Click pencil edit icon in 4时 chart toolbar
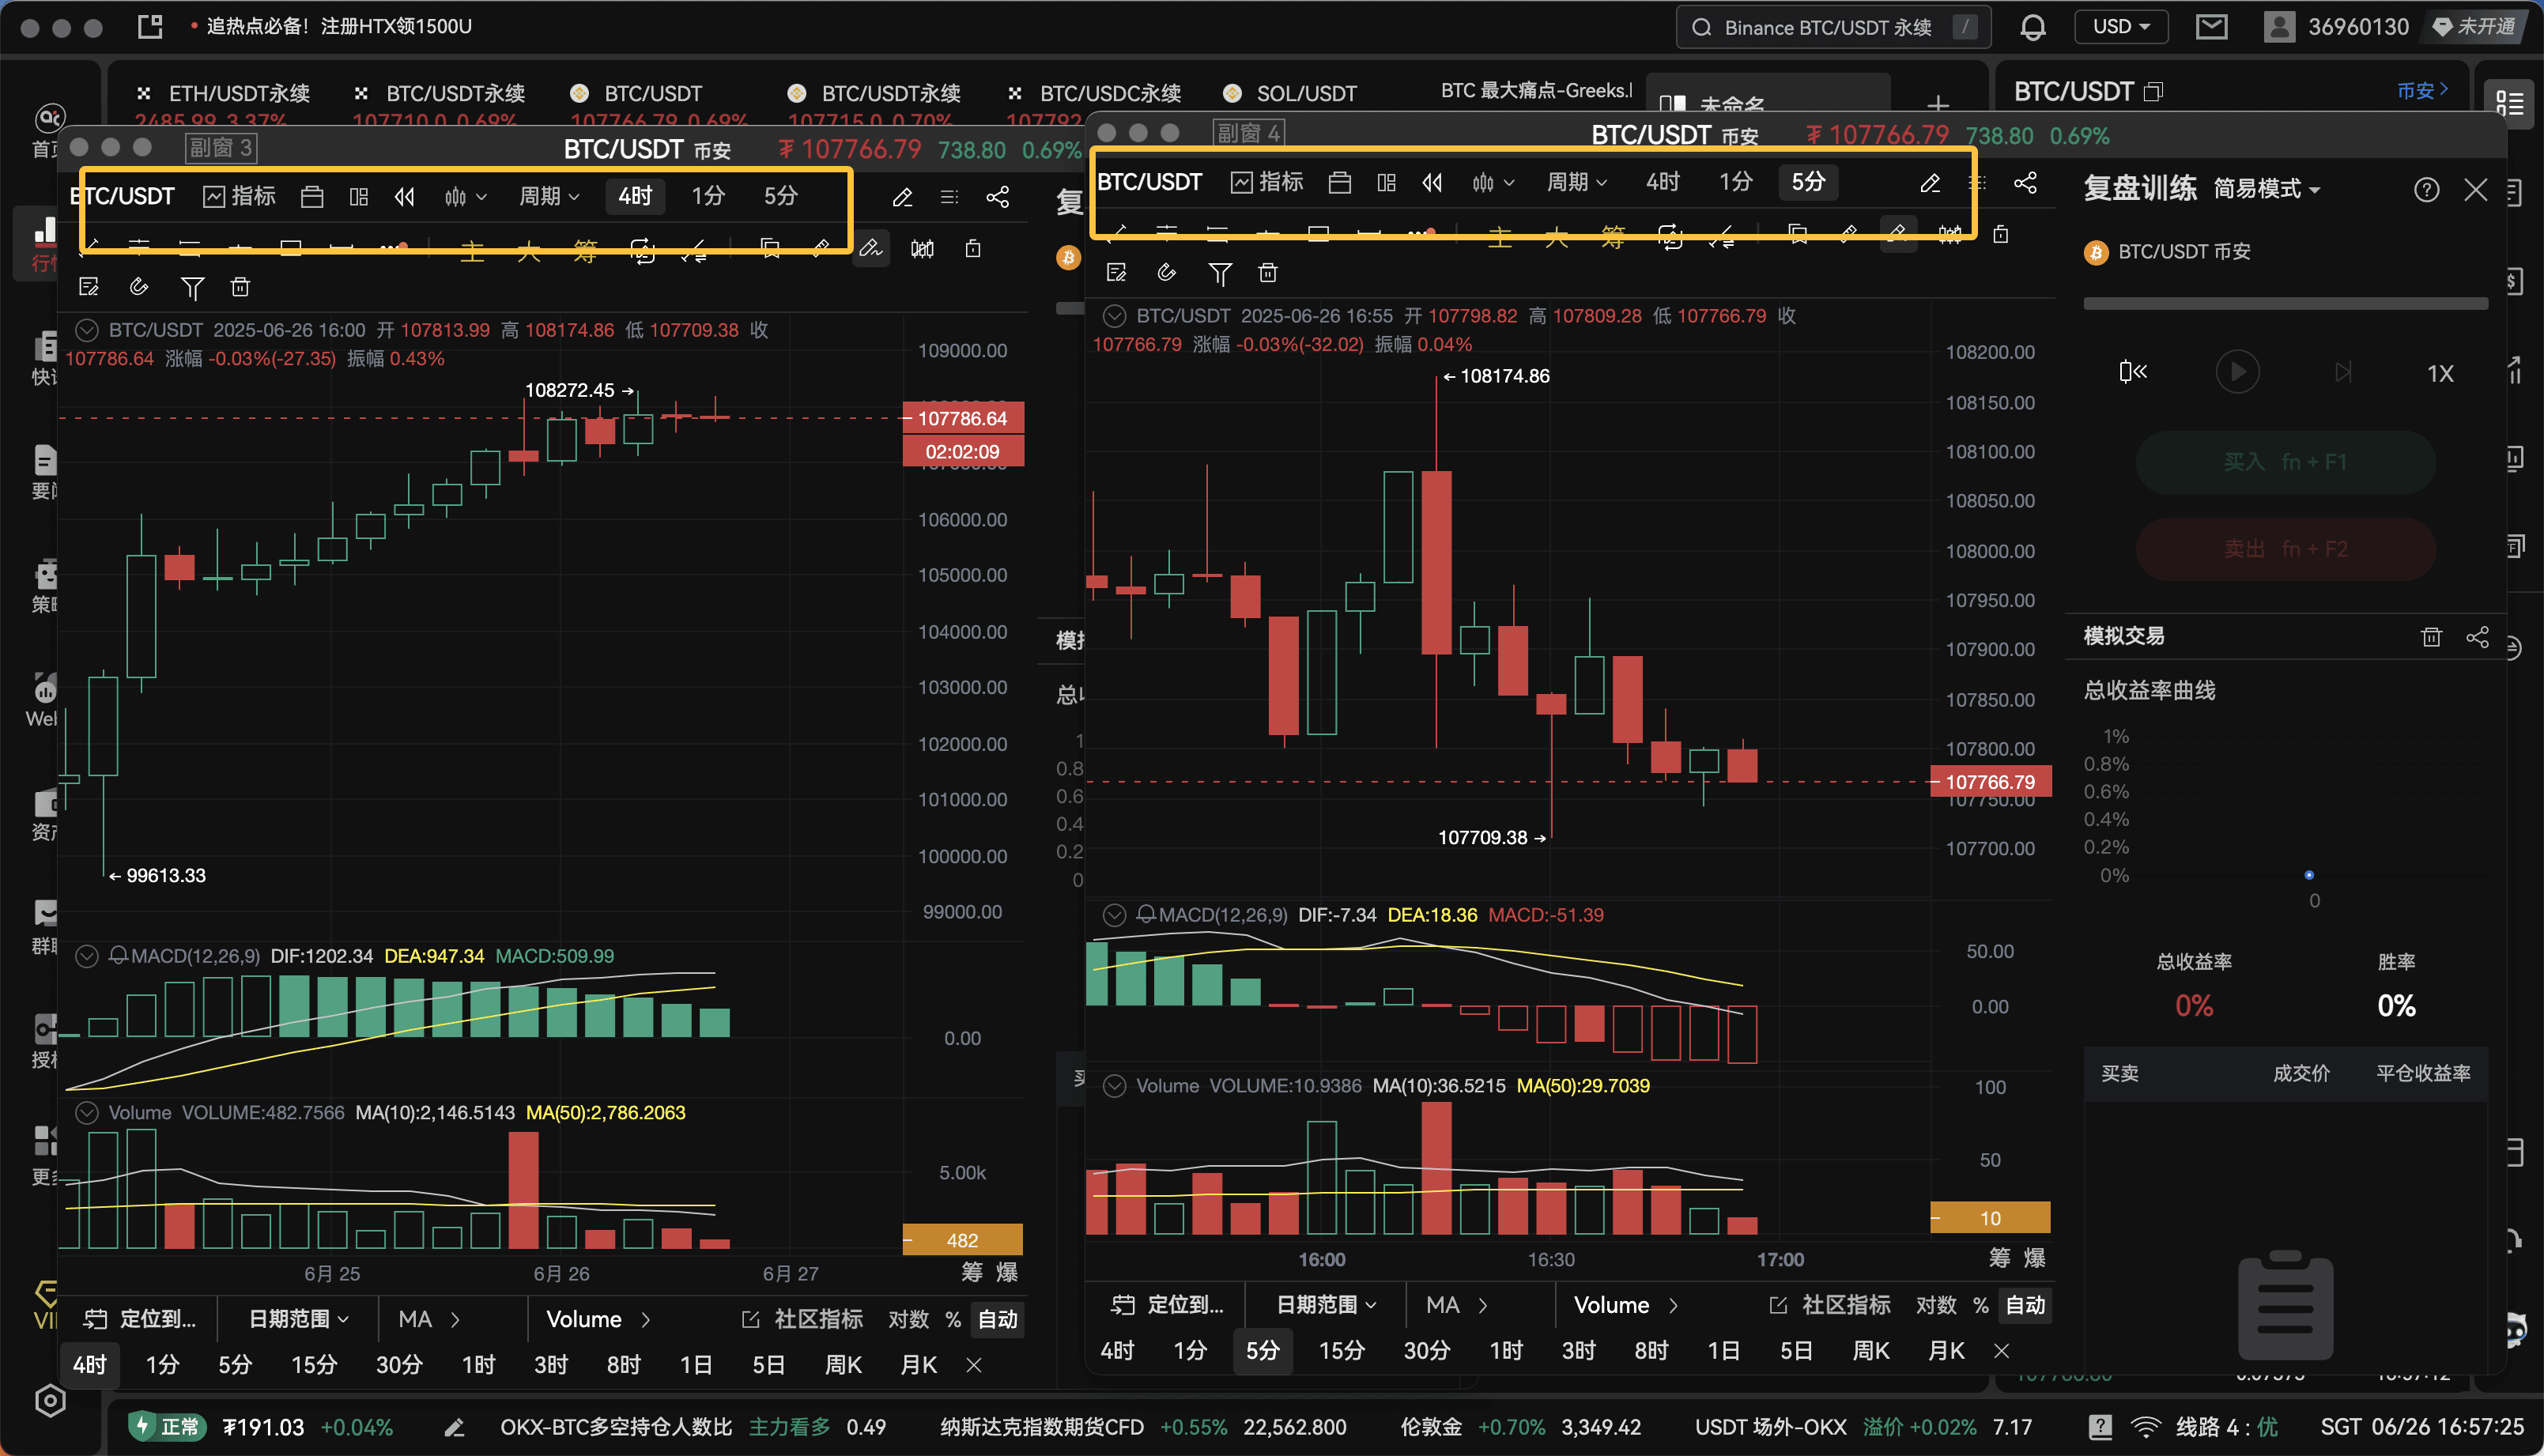The image size is (2544, 1456). point(902,197)
